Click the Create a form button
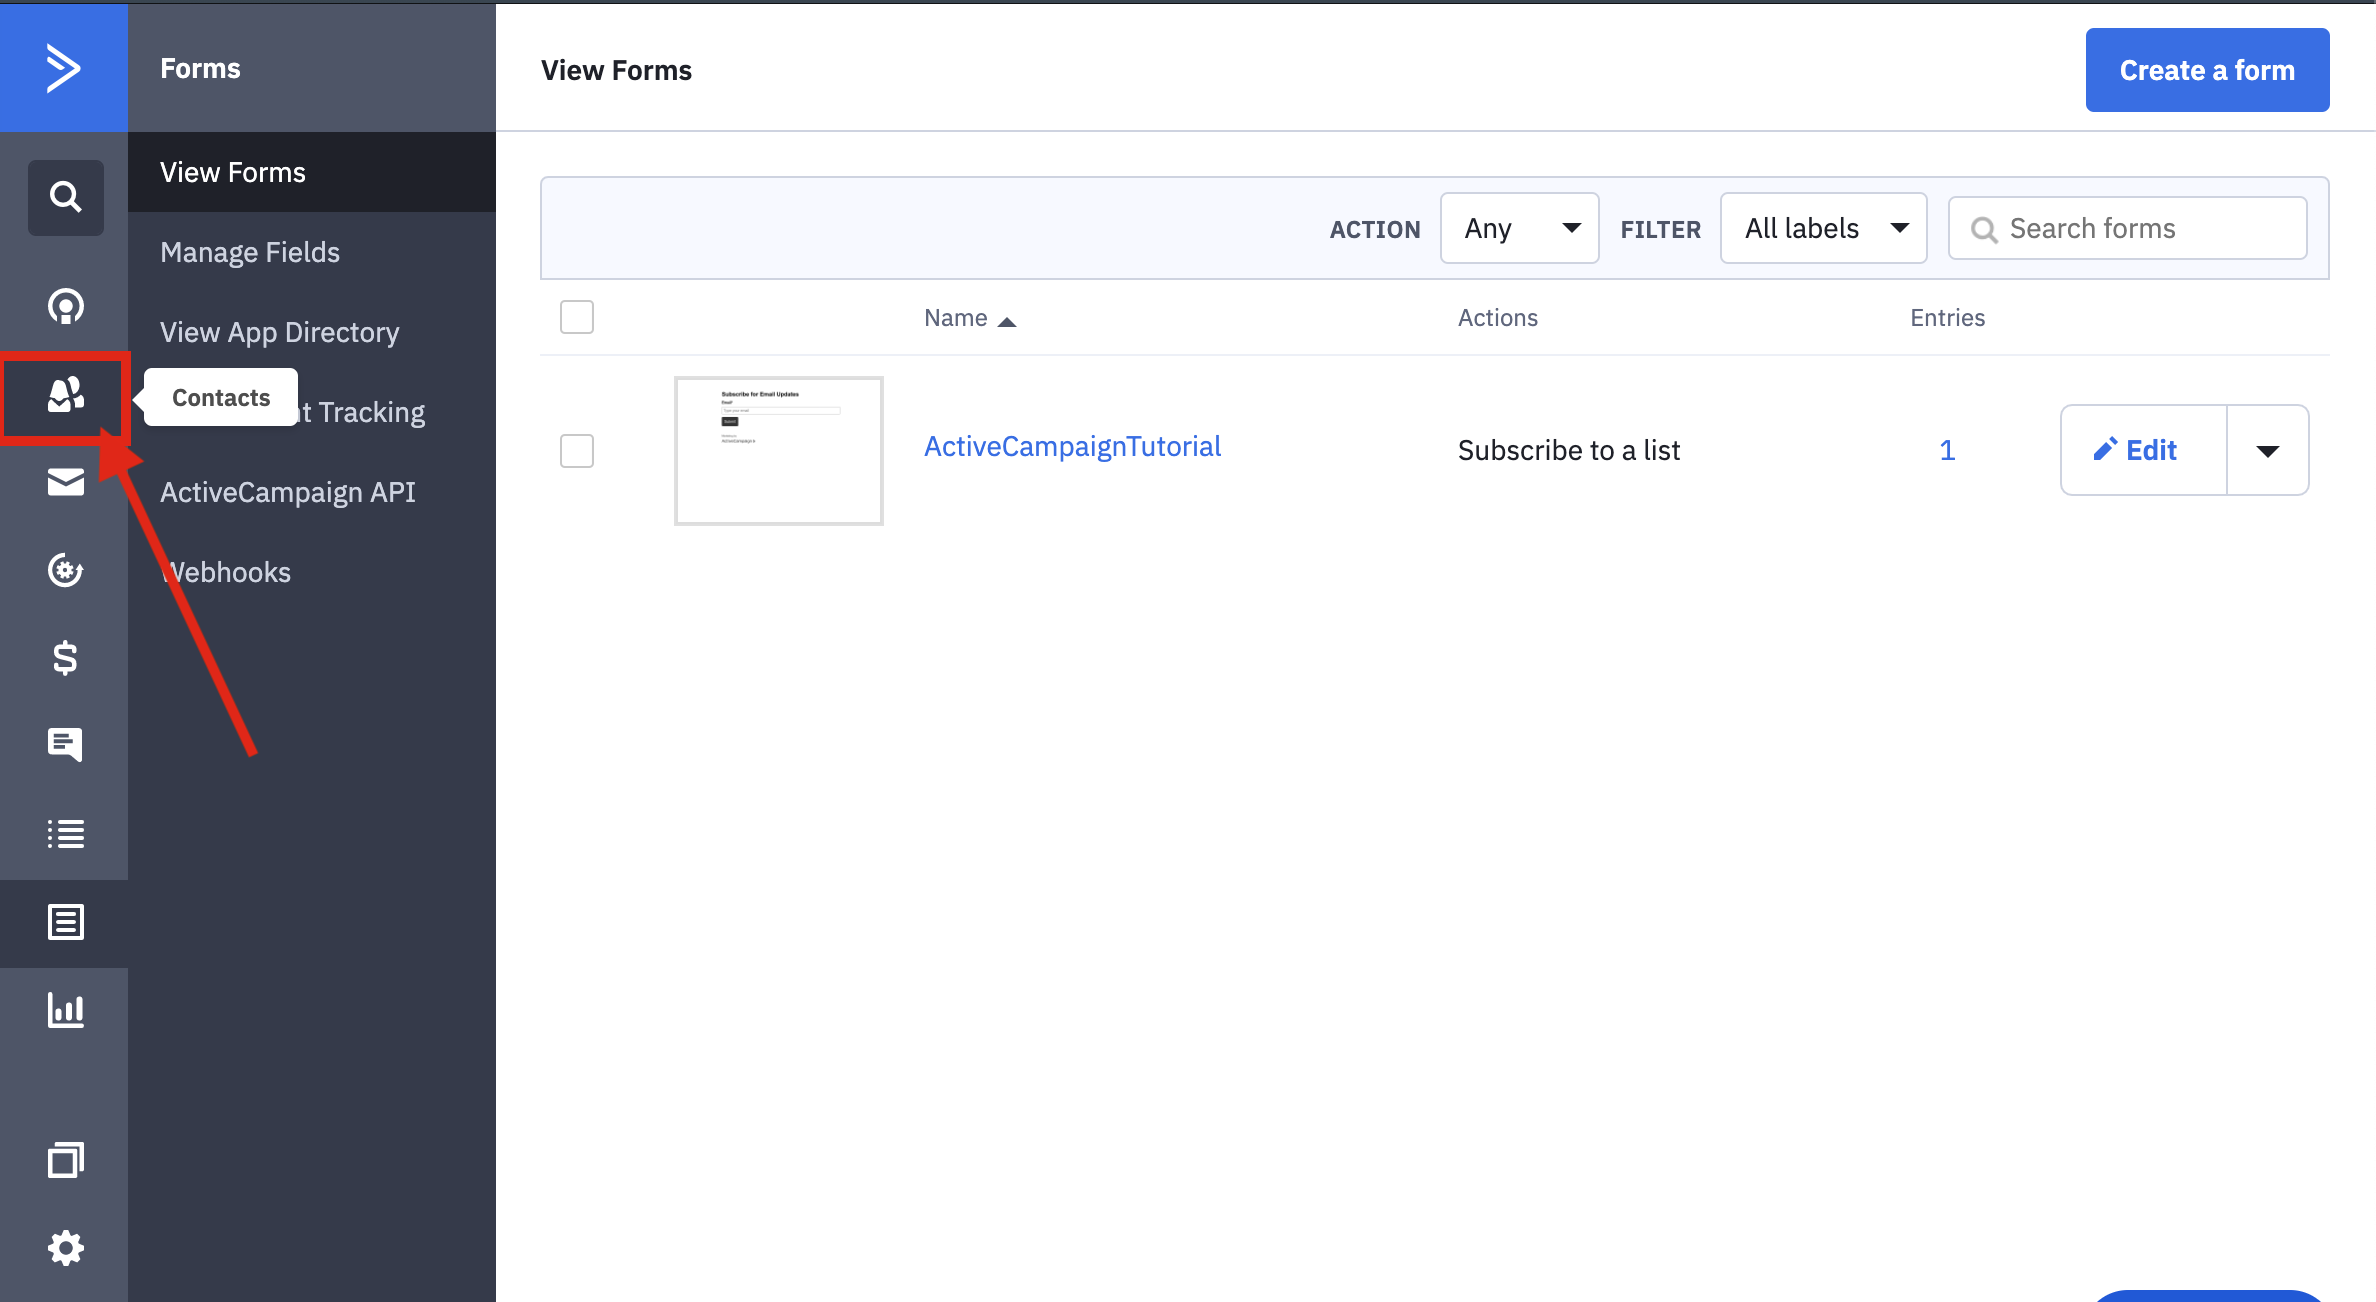2376x1302 pixels. (x=2207, y=70)
